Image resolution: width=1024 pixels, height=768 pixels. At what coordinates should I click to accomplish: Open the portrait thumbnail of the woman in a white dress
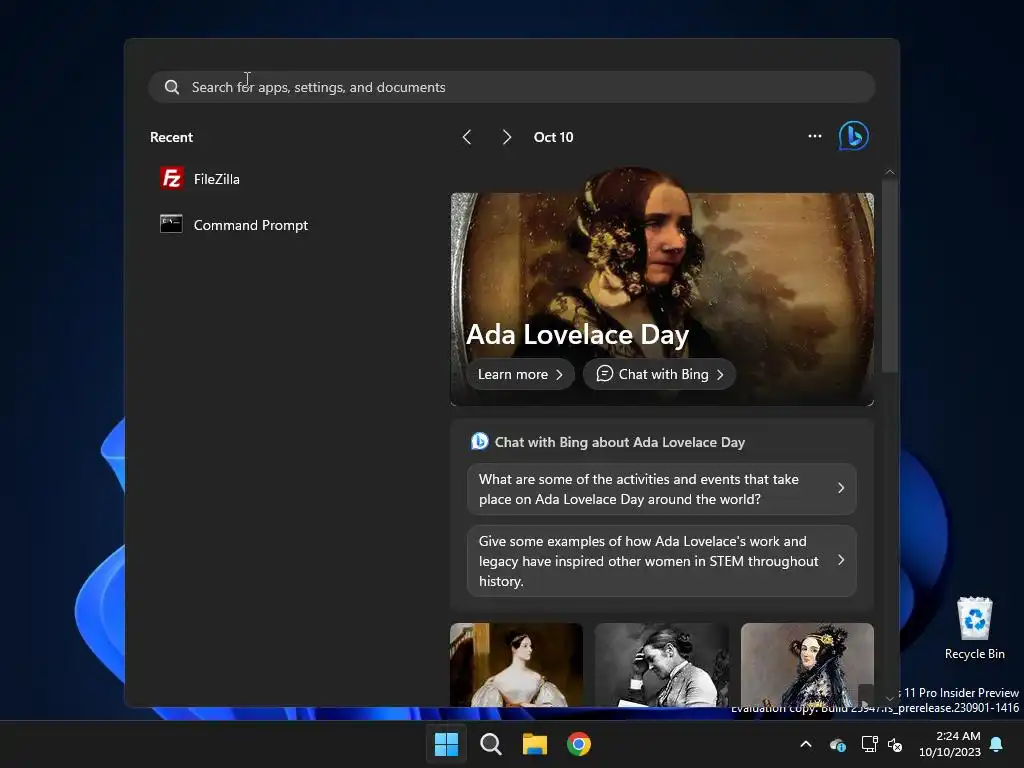point(516,665)
